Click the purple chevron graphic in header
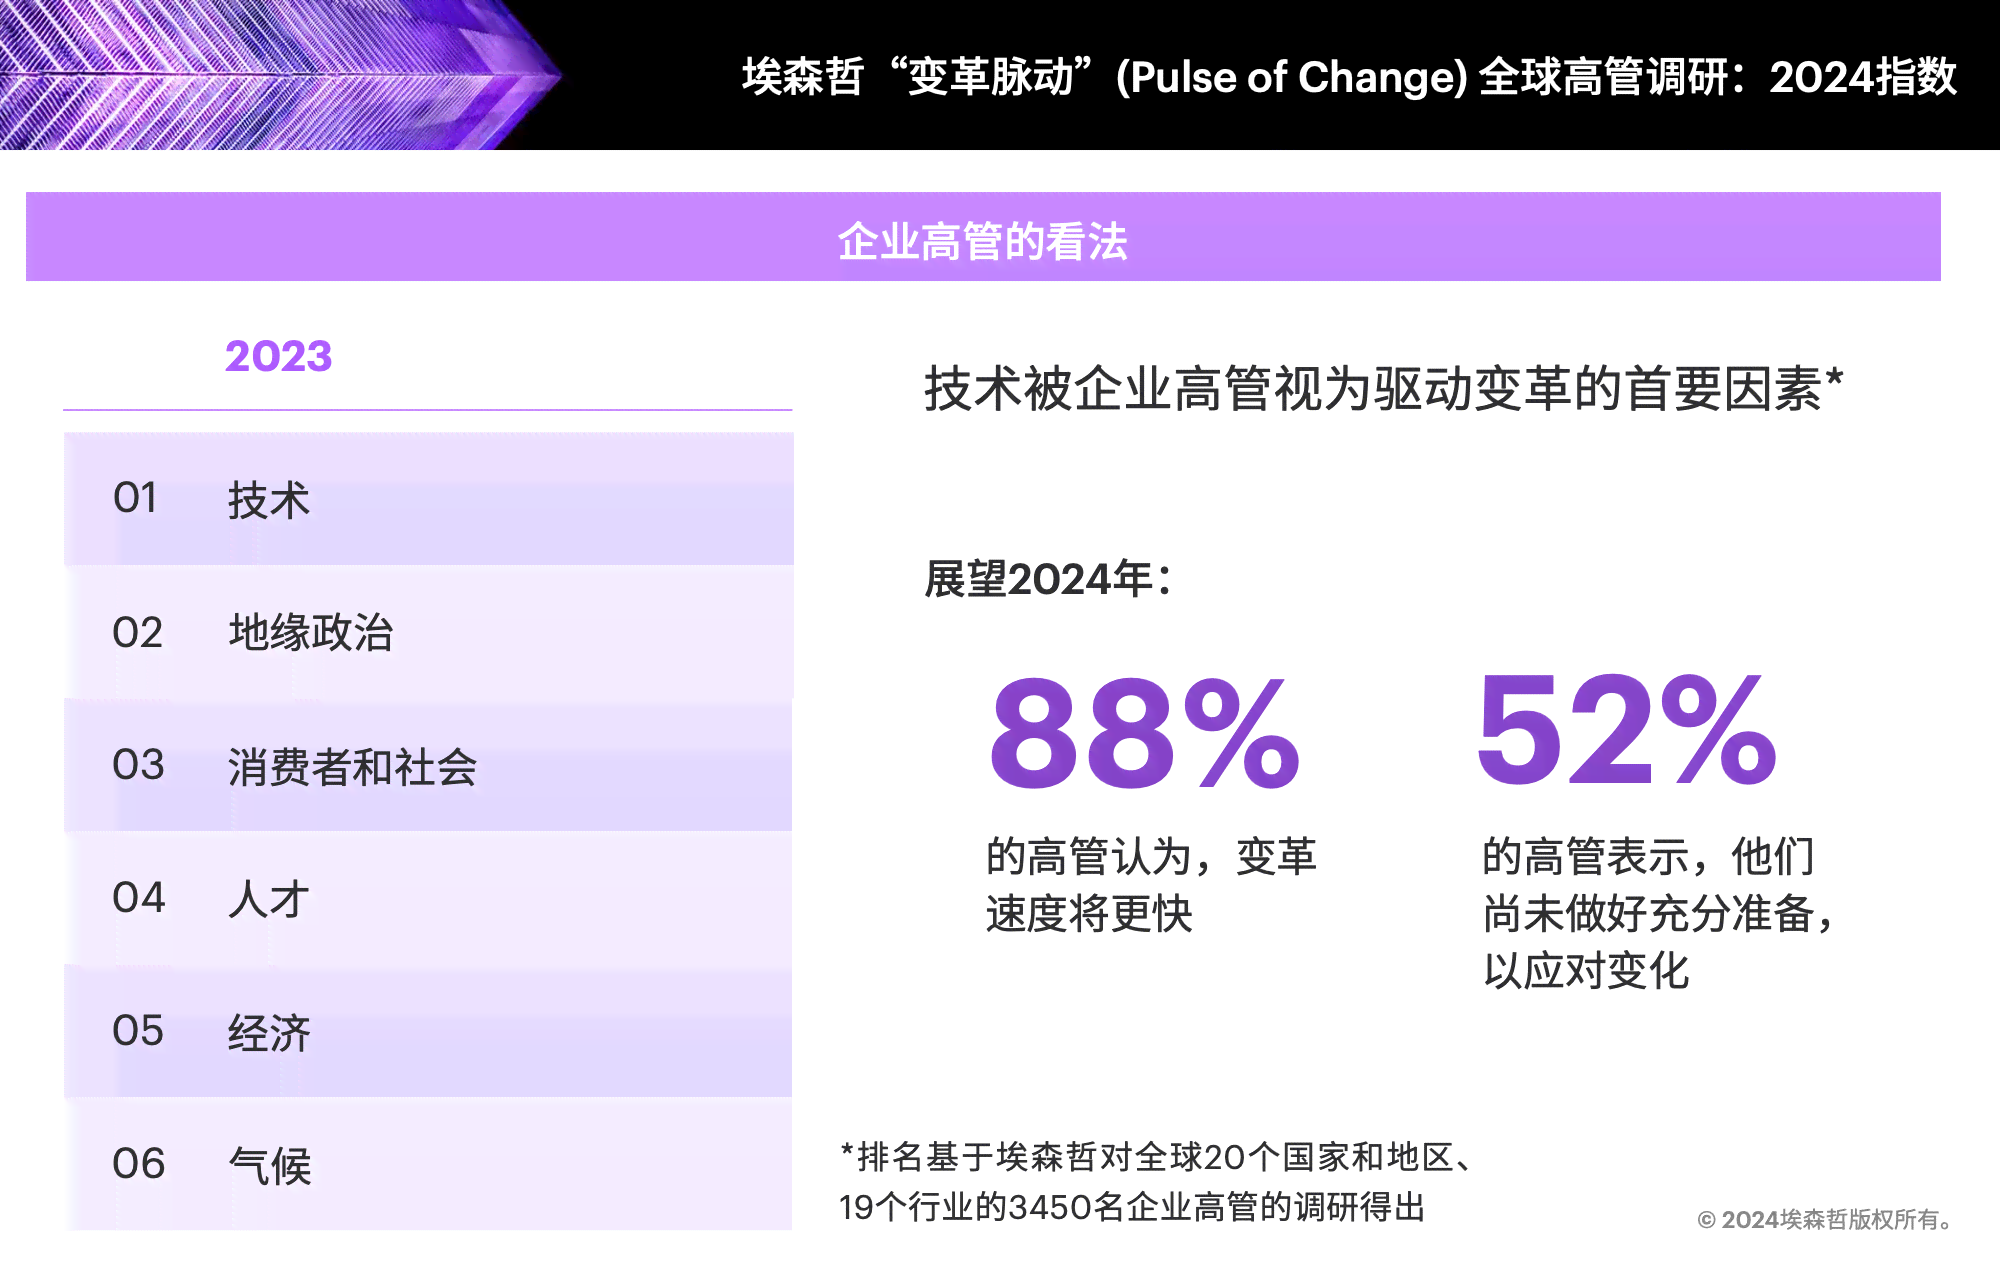The width and height of the screenshot is (2000, 1266). coord(280,75)
